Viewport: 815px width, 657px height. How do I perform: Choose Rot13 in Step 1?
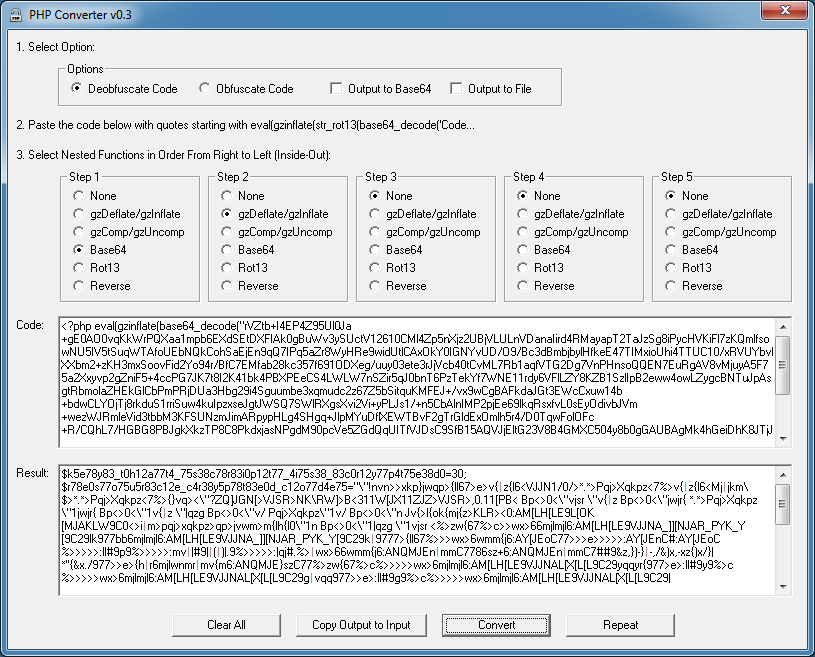(x=79, y=268)
